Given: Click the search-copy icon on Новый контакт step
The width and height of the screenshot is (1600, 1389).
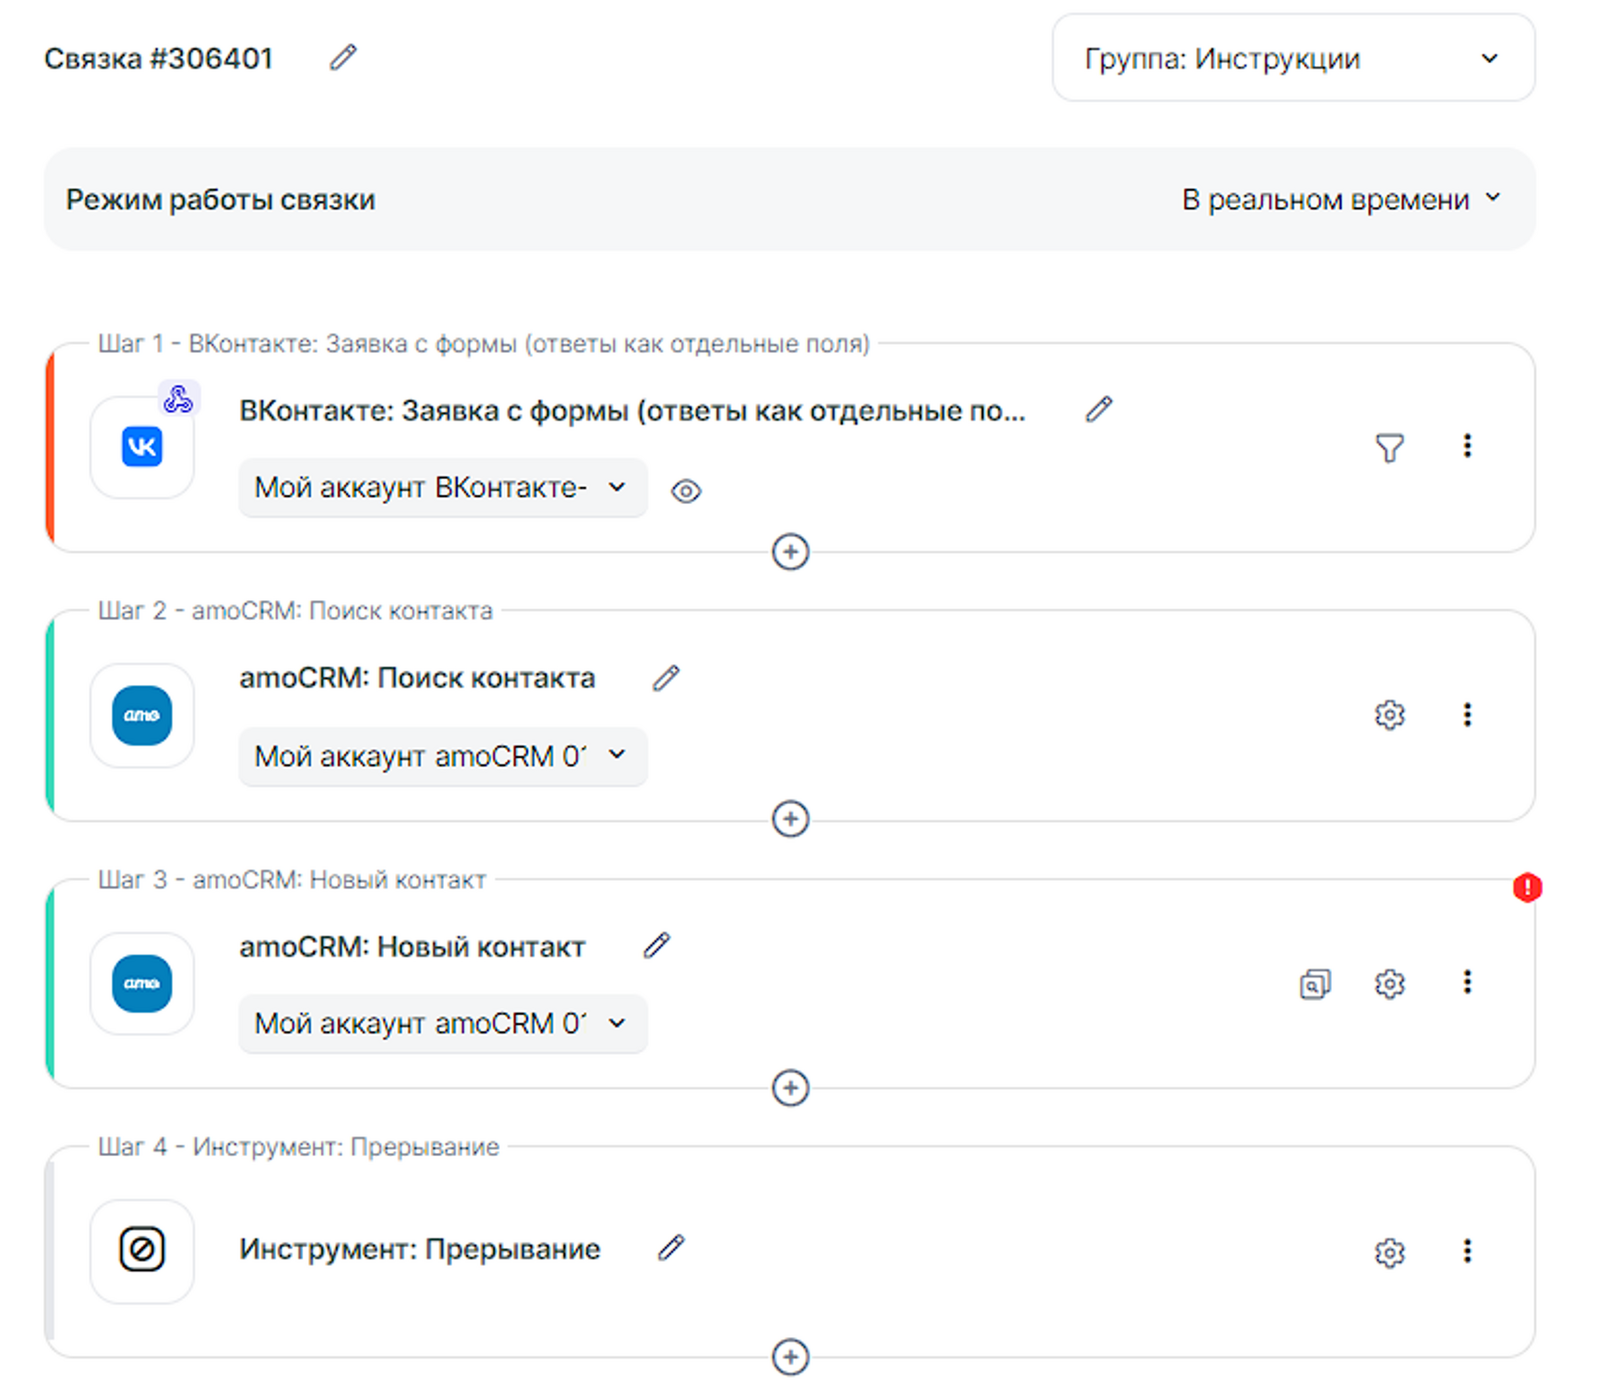Looking at the screenshot, I should coord(1314,984).
